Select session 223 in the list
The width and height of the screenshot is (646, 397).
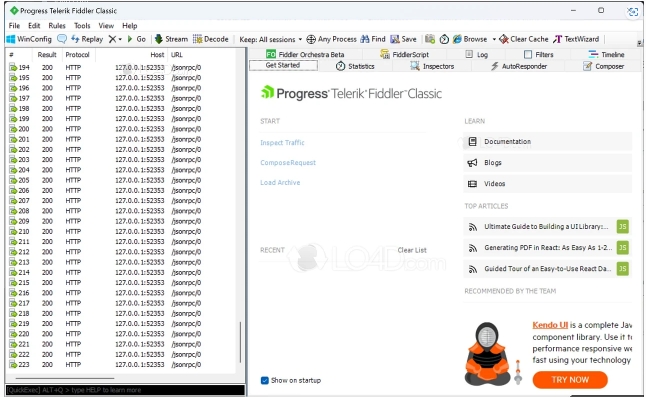tap(121, 364)
